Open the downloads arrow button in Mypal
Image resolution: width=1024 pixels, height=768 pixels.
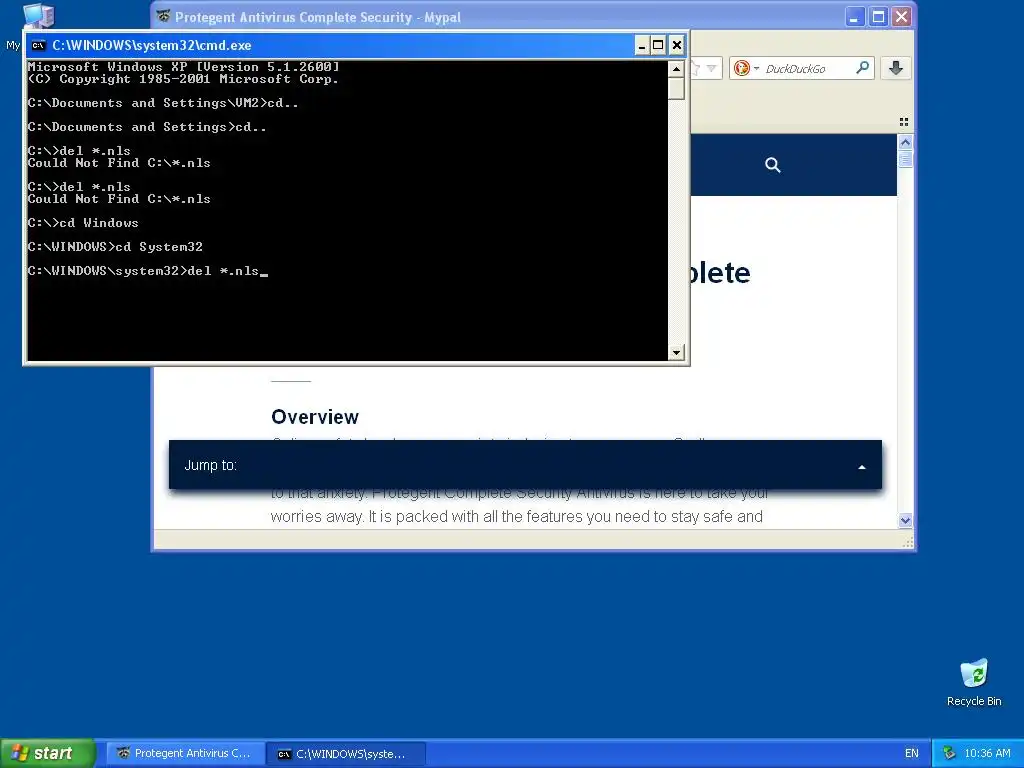coord(896,68)
